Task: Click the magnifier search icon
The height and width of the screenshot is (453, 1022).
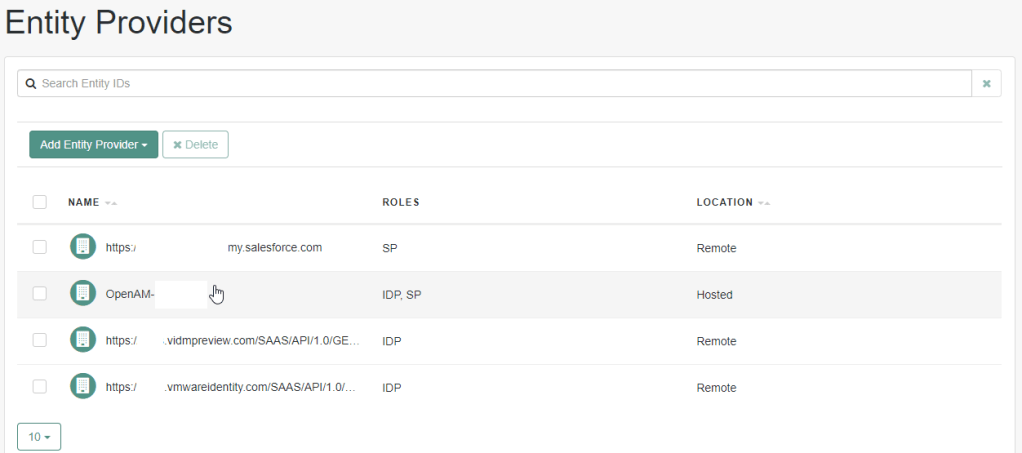Action: click(31, 84)
